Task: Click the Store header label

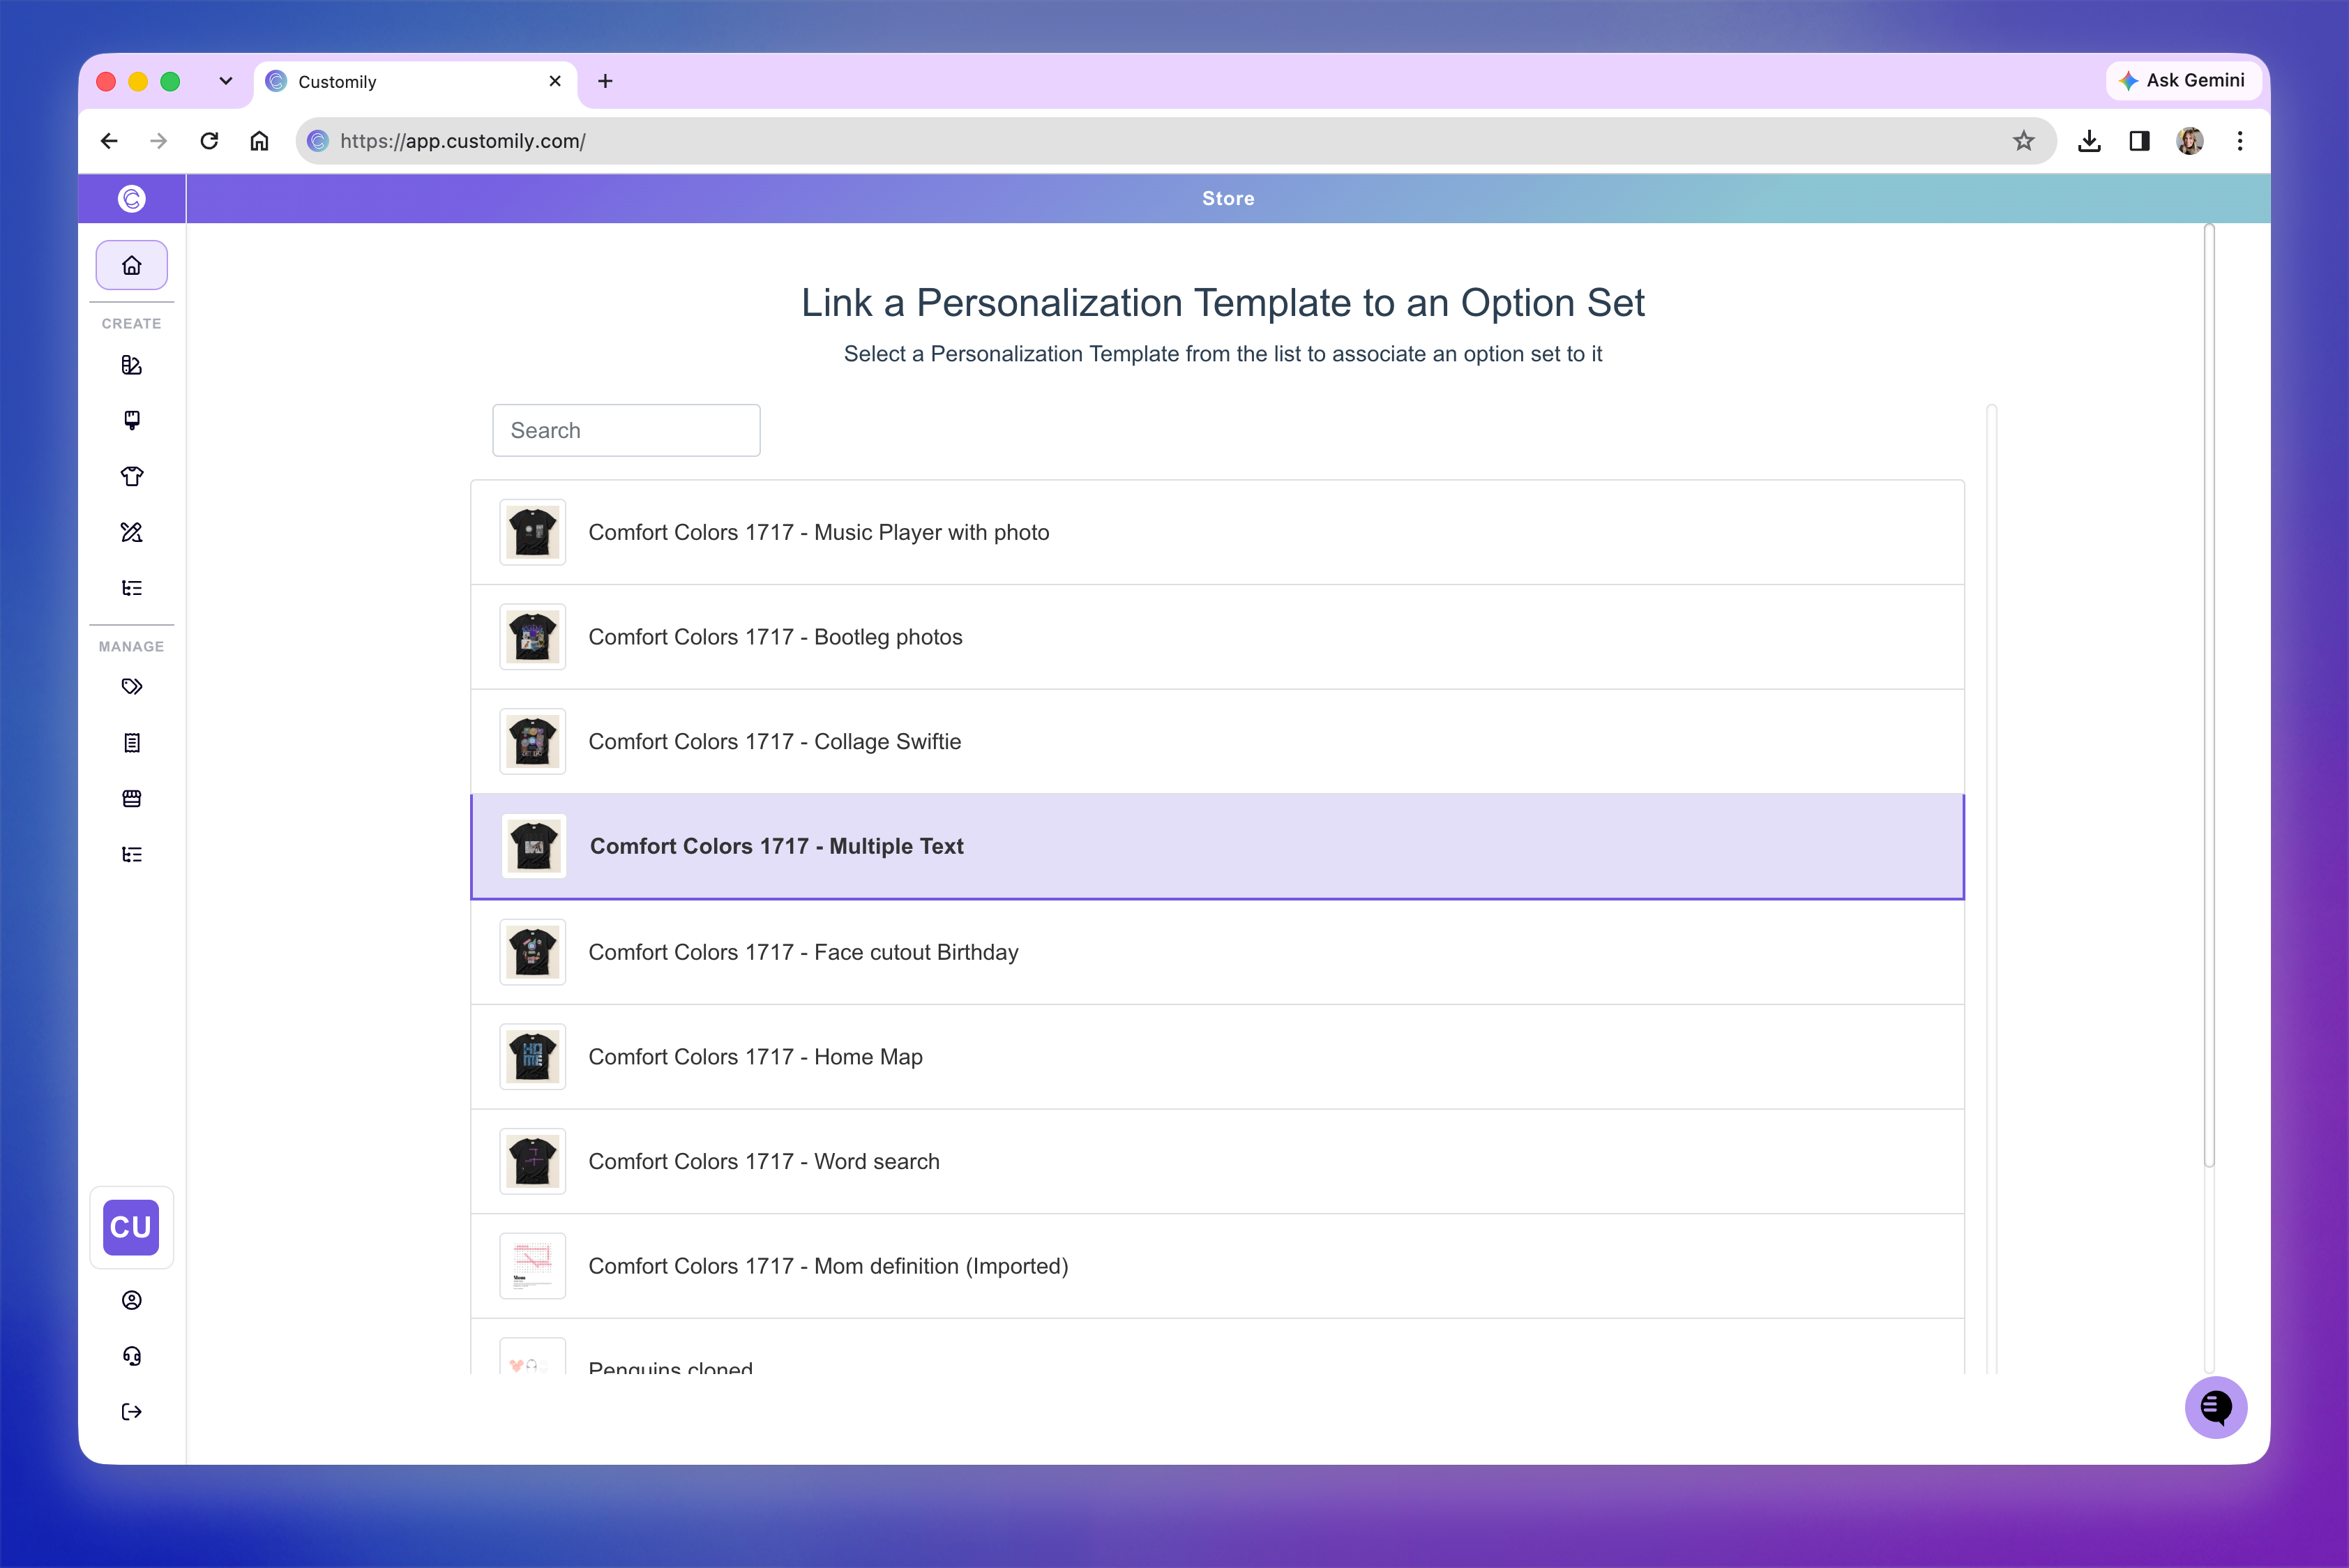Action: 1228,199
